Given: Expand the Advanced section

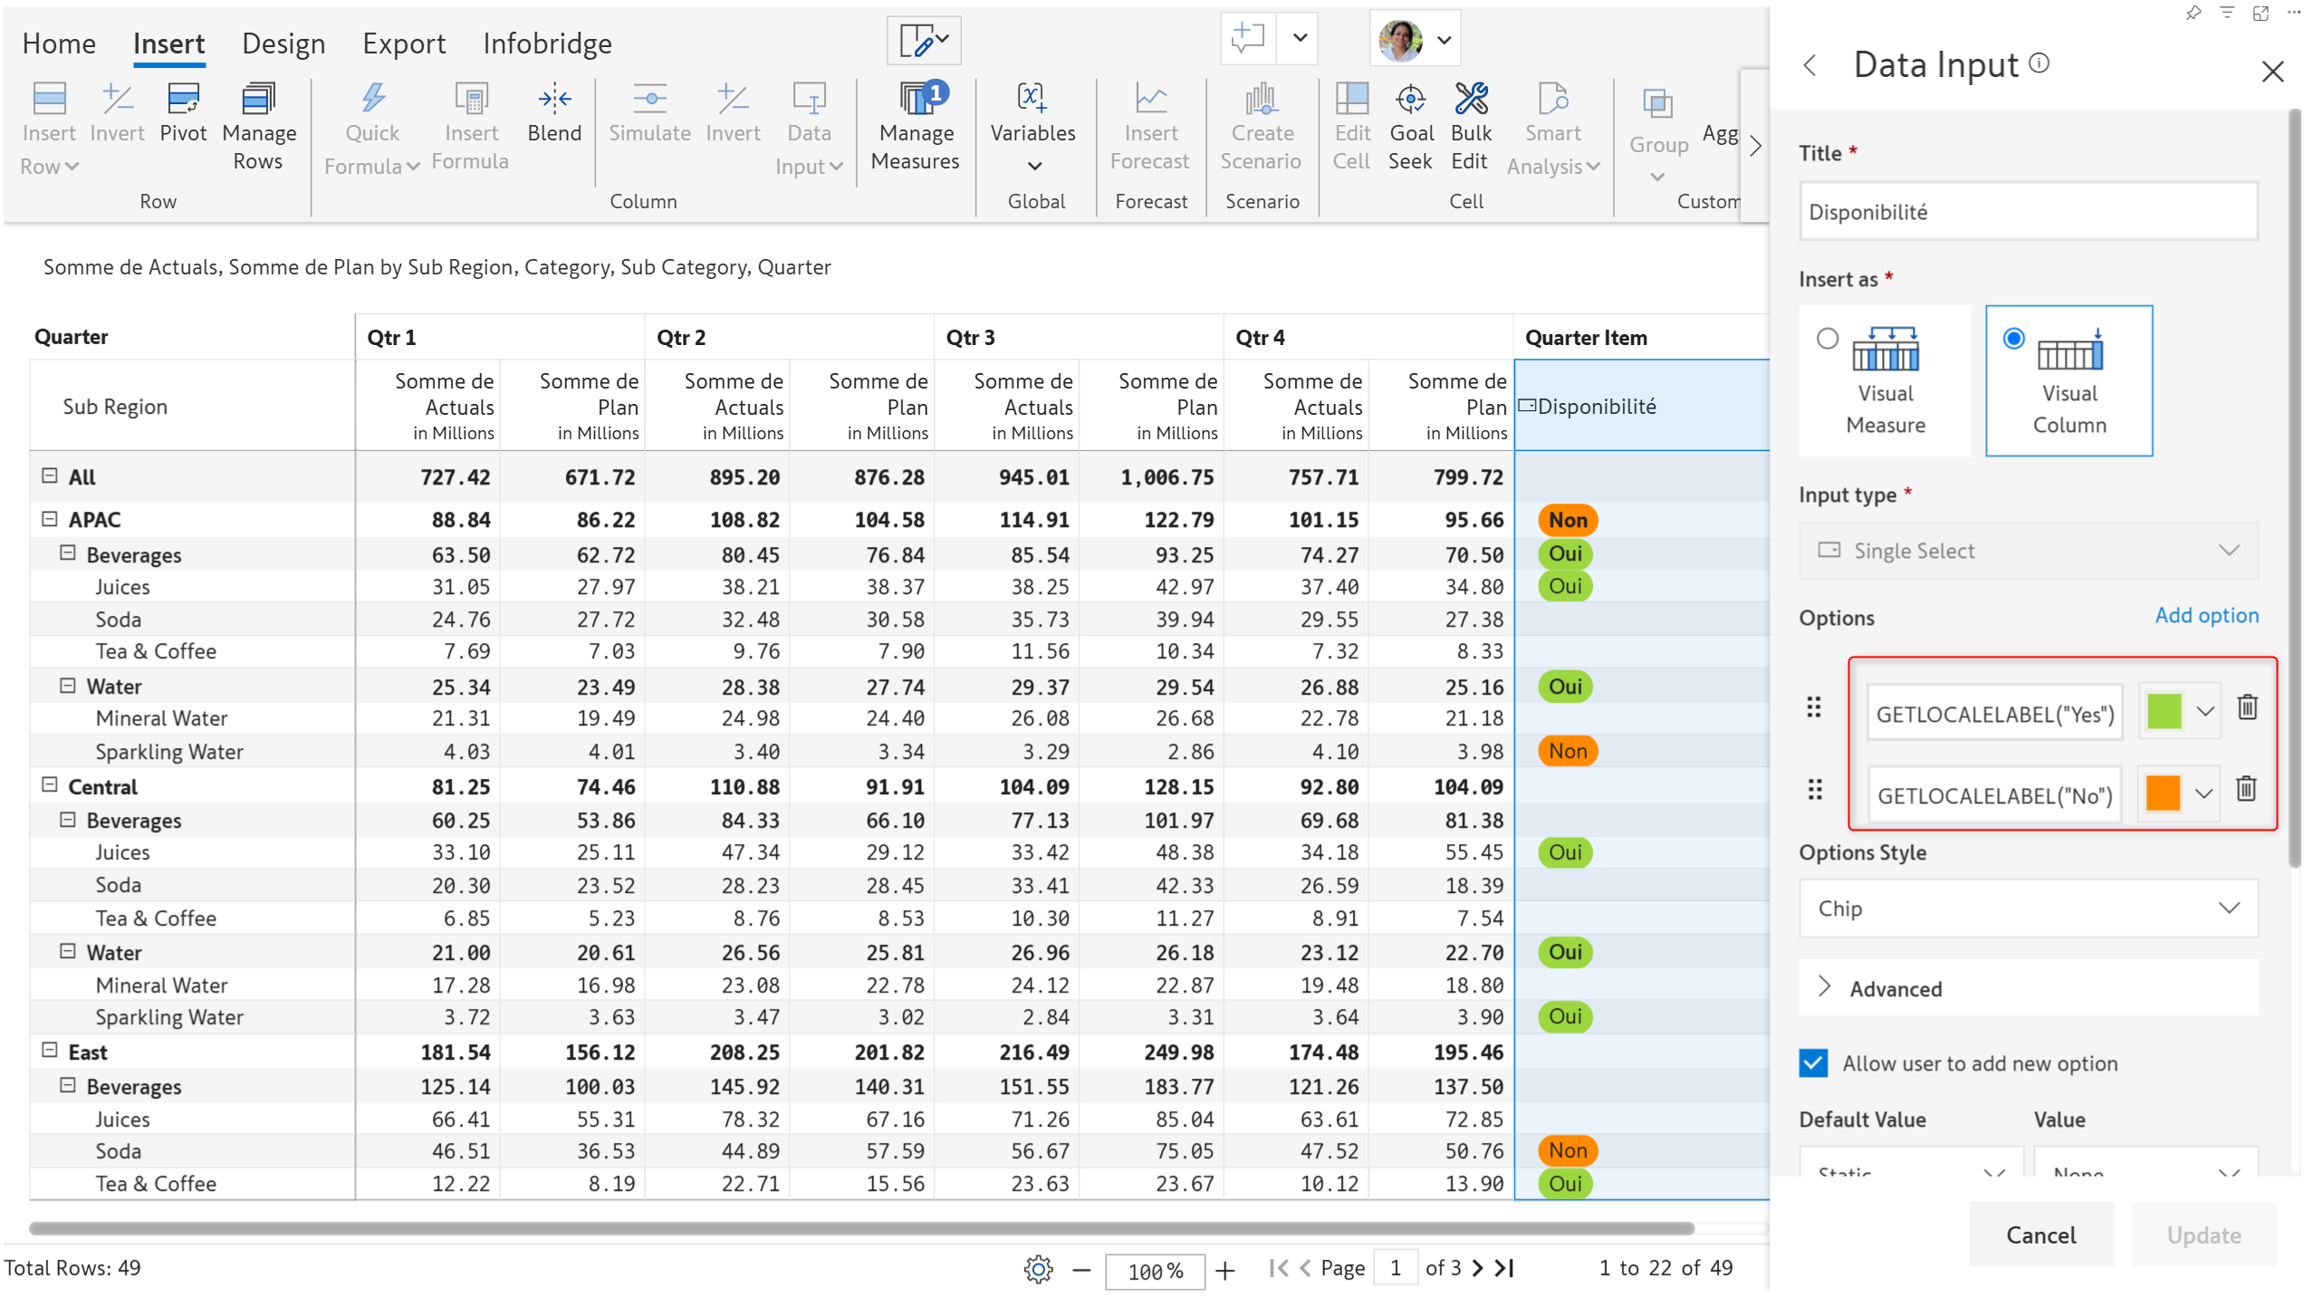Looking at the screenshot, I should (x=1895, y=988).
